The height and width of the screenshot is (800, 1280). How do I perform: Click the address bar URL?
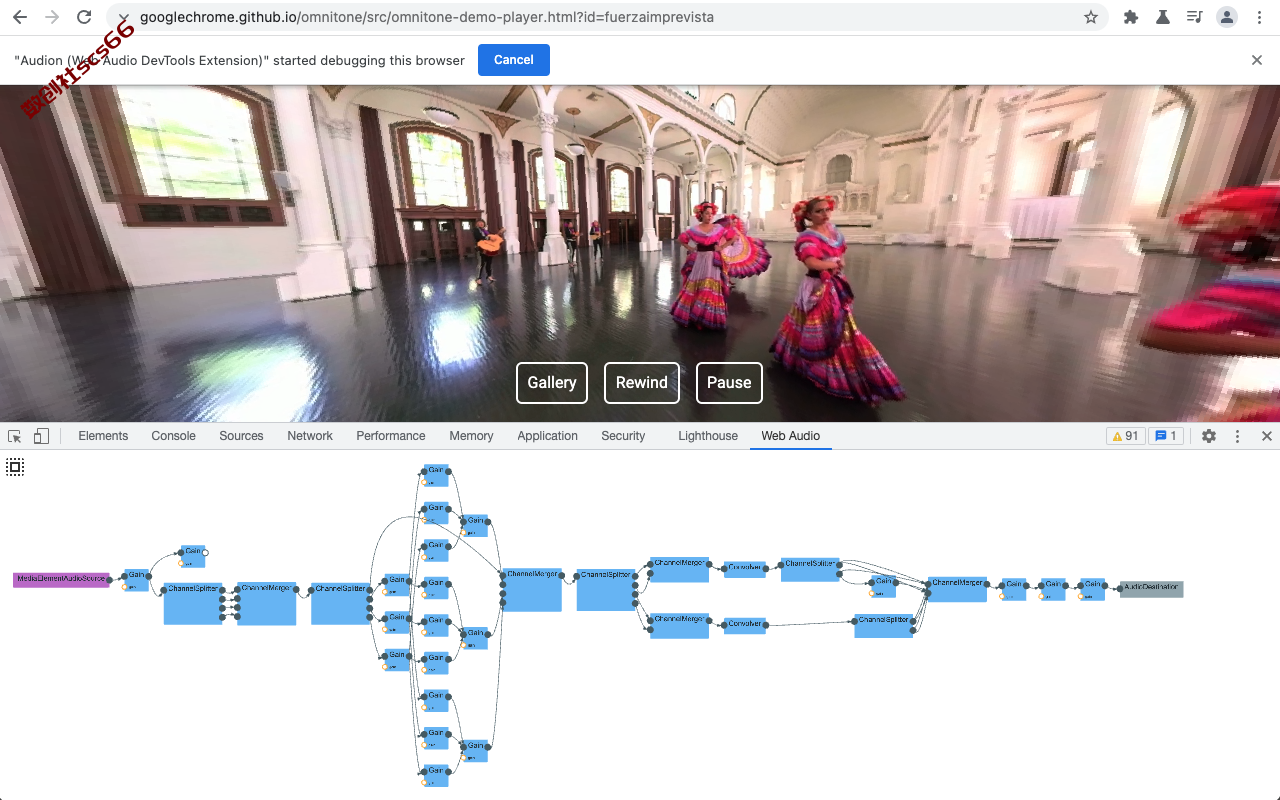coord(427,17)
